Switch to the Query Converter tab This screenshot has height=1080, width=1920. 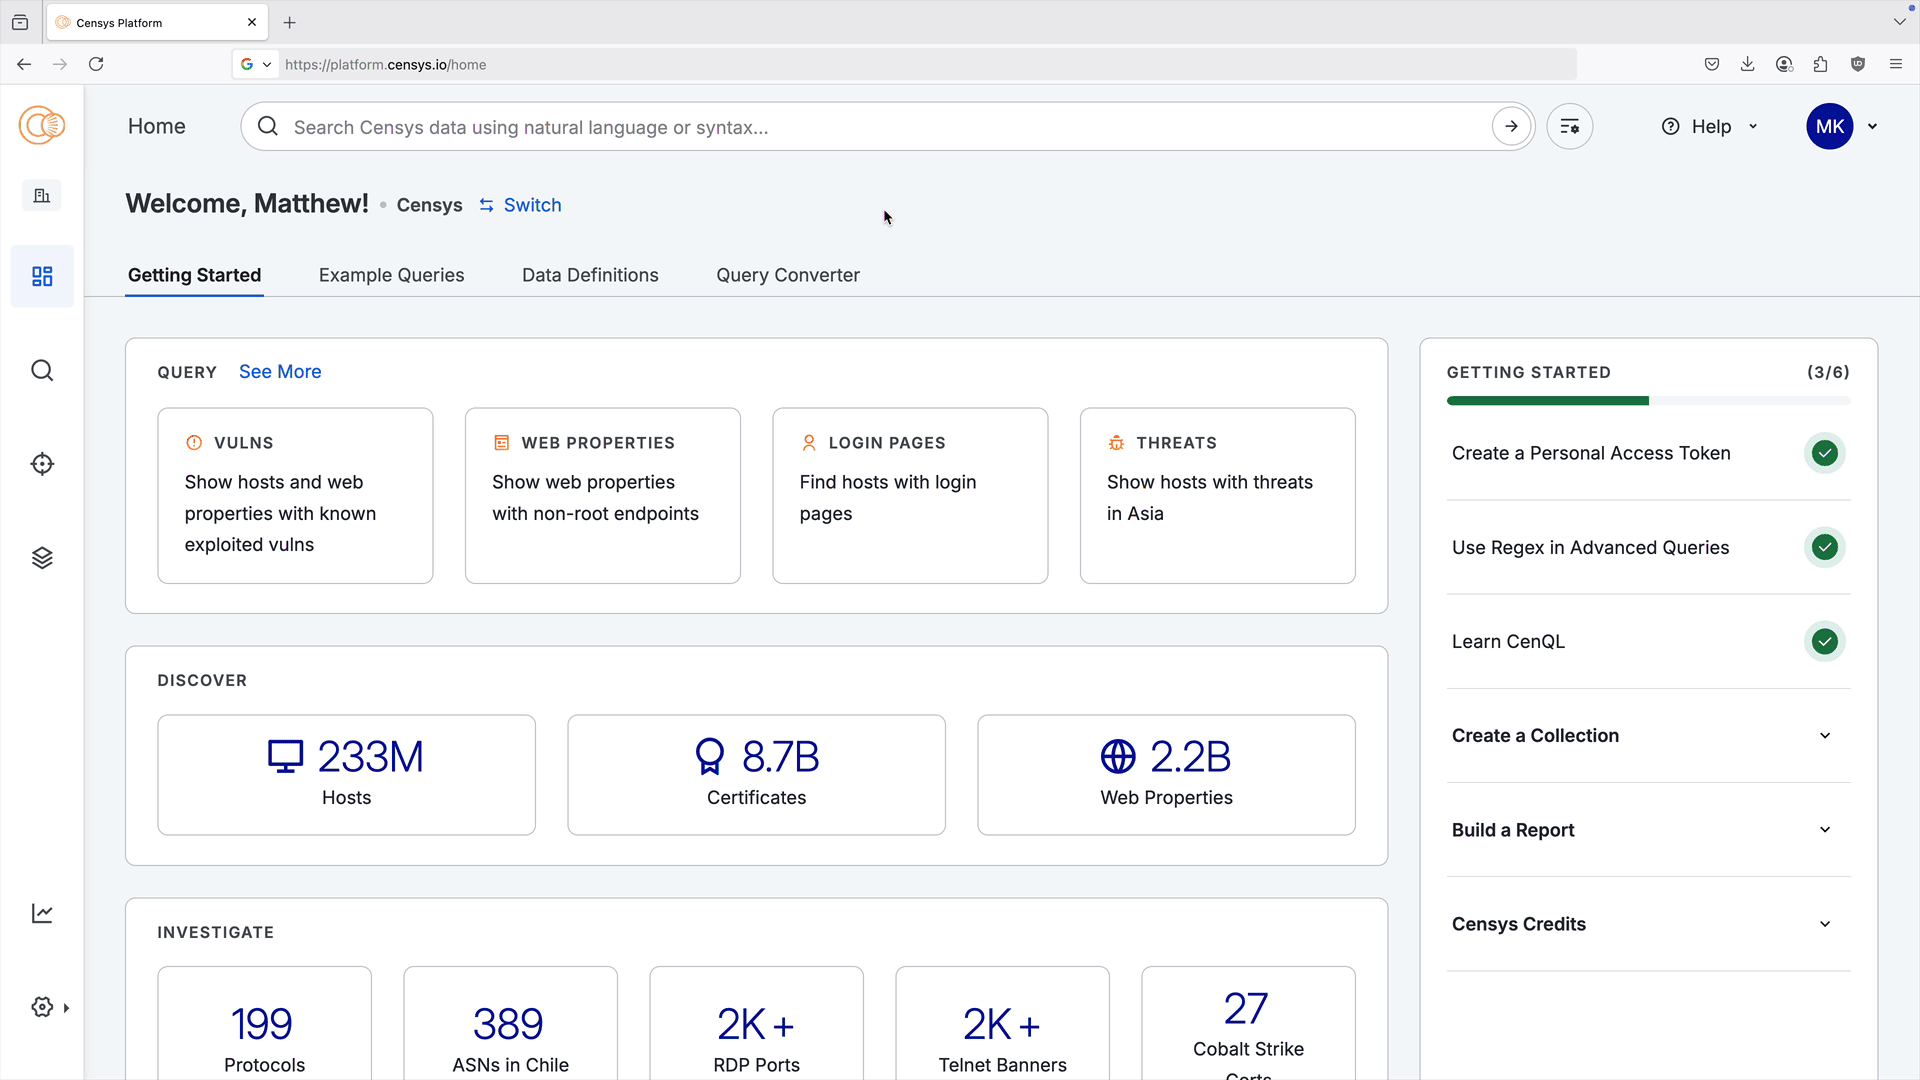(788, 275)
